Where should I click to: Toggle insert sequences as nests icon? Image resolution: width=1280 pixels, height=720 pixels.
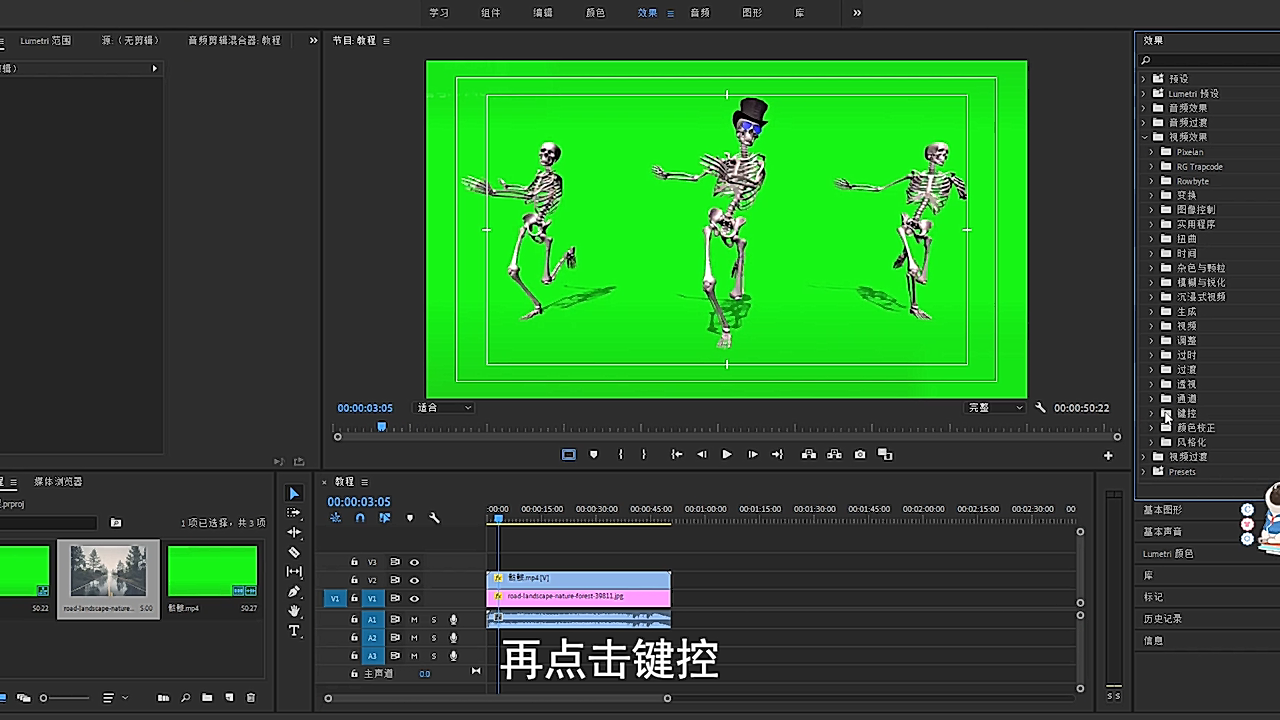(x=335, y=518)
